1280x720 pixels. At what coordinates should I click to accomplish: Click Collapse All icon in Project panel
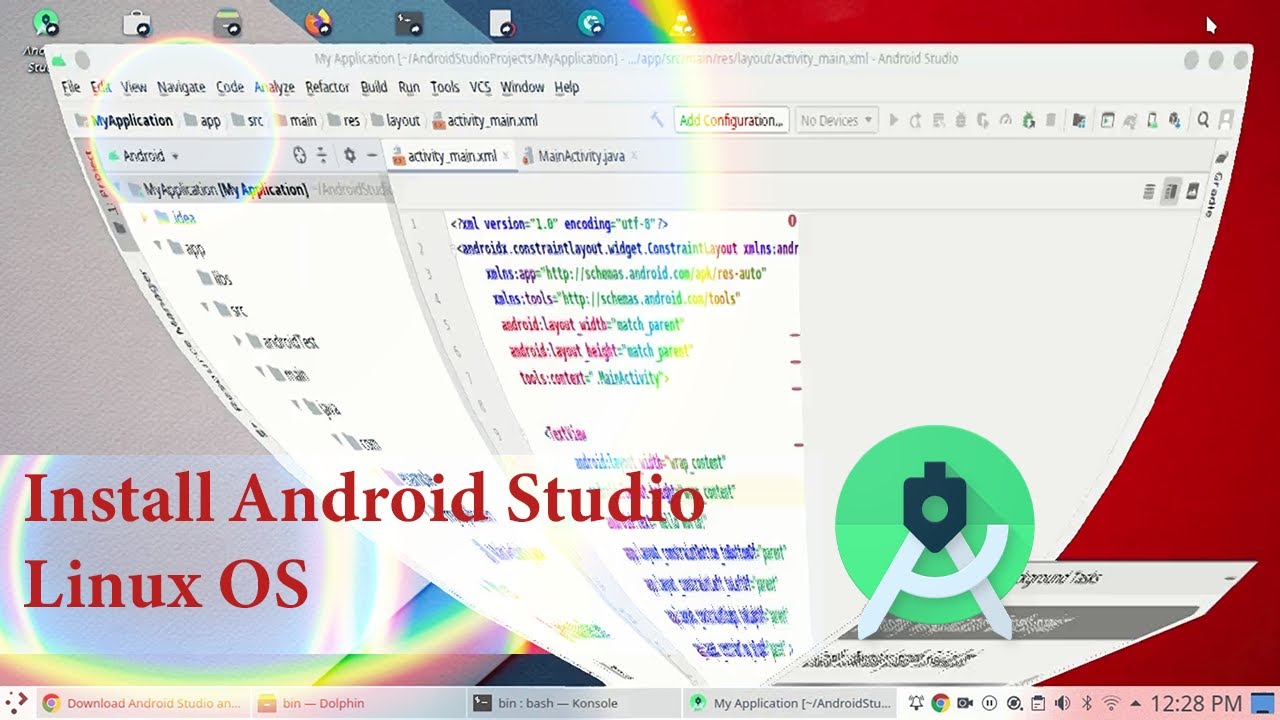tap(322, 155)
